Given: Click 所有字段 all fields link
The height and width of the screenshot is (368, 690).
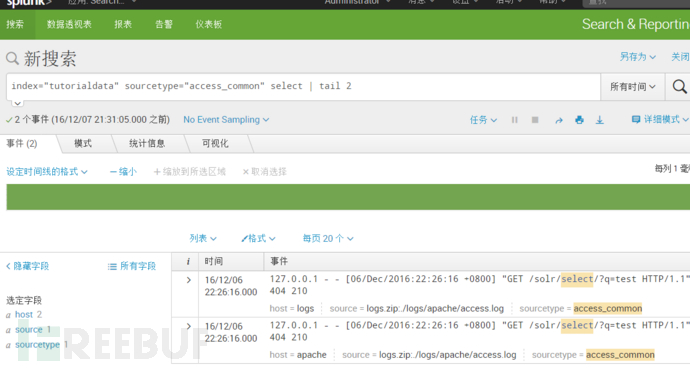Looking at the screenshot, I should [x=132, y=266].
